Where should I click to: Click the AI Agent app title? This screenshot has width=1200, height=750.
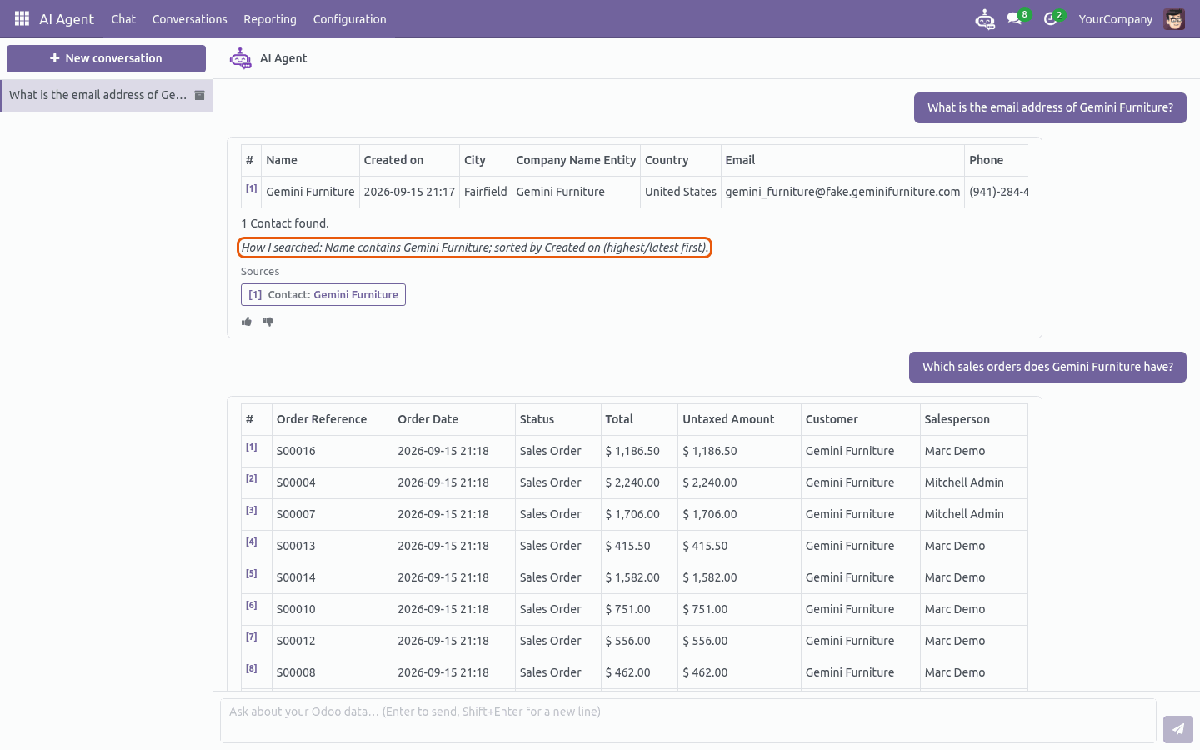pos(67,19)
